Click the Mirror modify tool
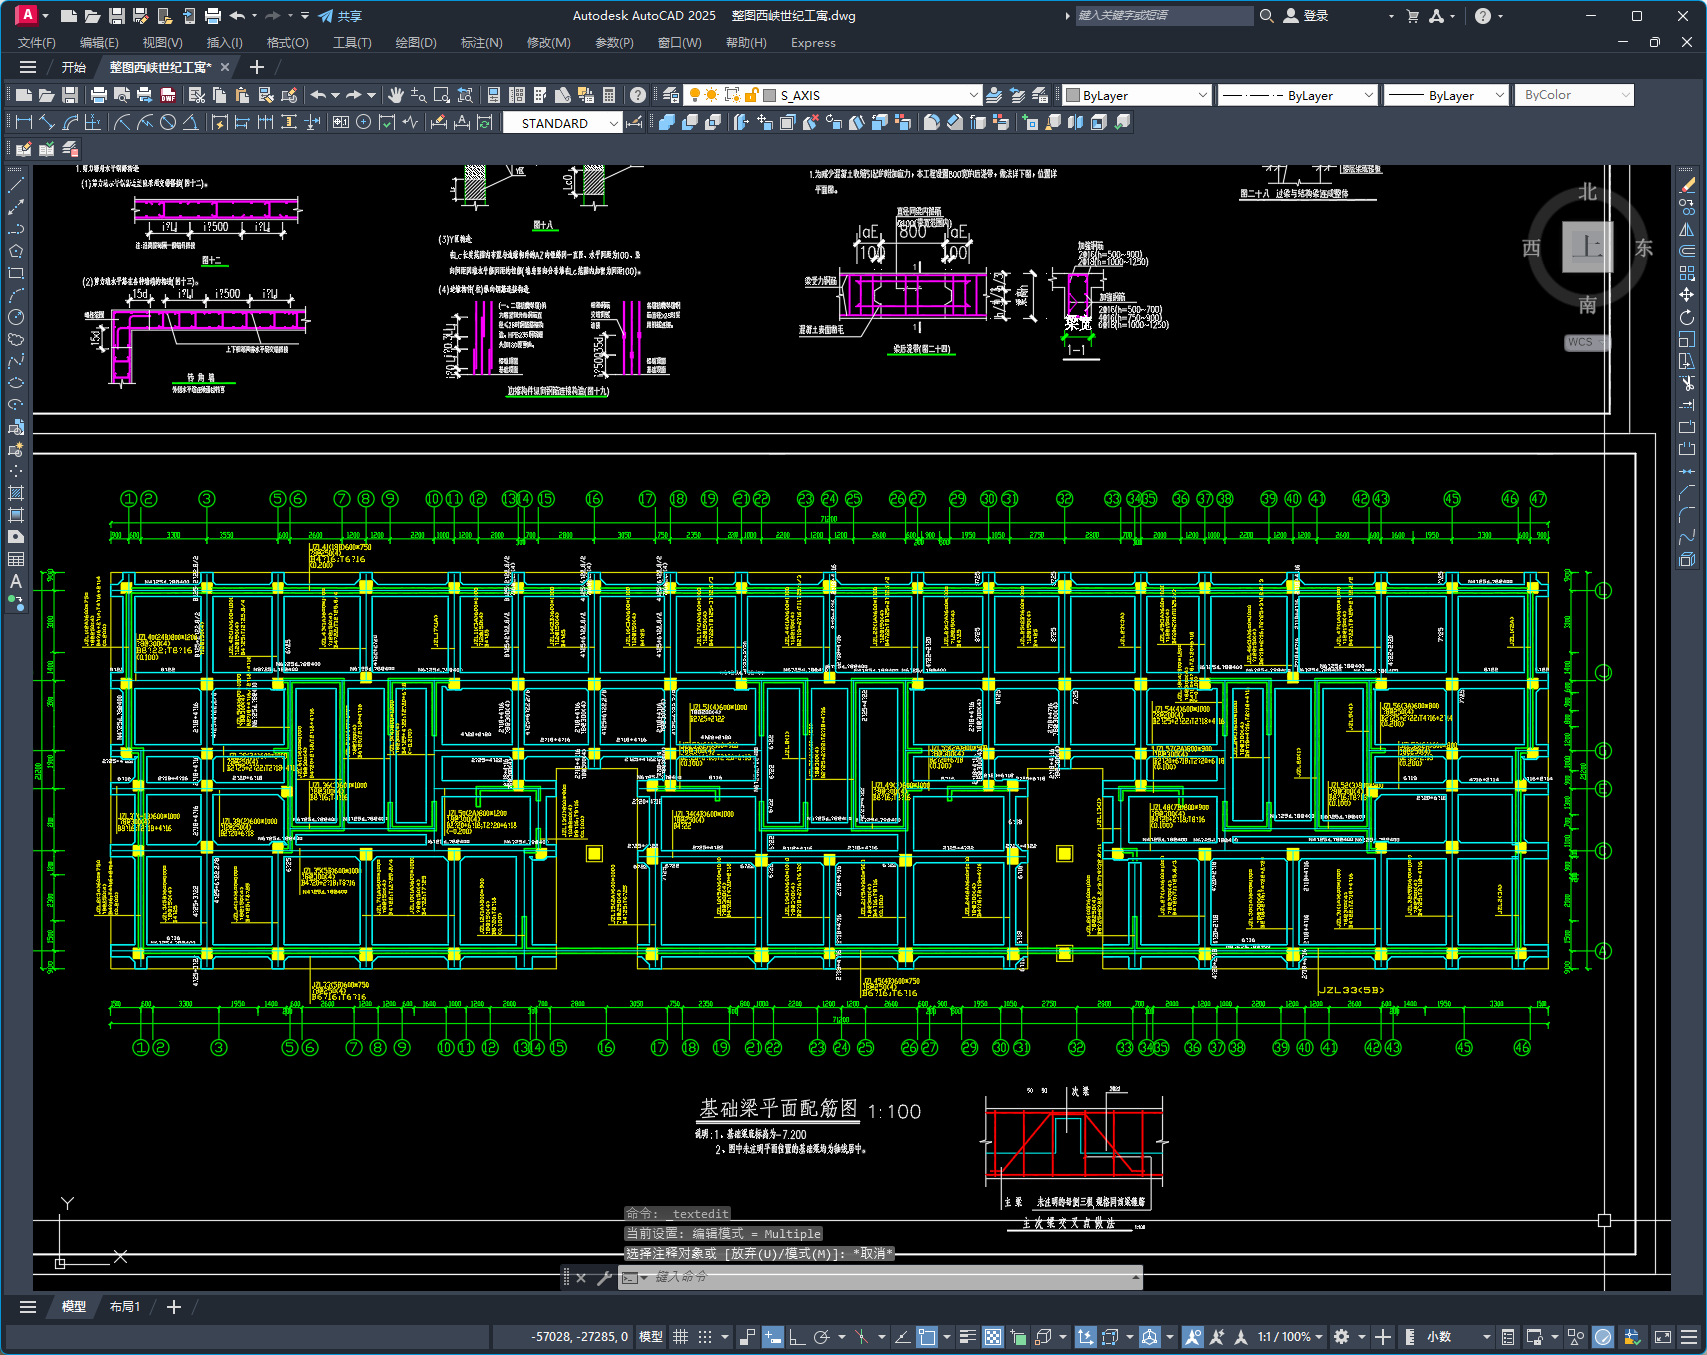The width and height of the screenshot is (1707, 1355). 1687,229
